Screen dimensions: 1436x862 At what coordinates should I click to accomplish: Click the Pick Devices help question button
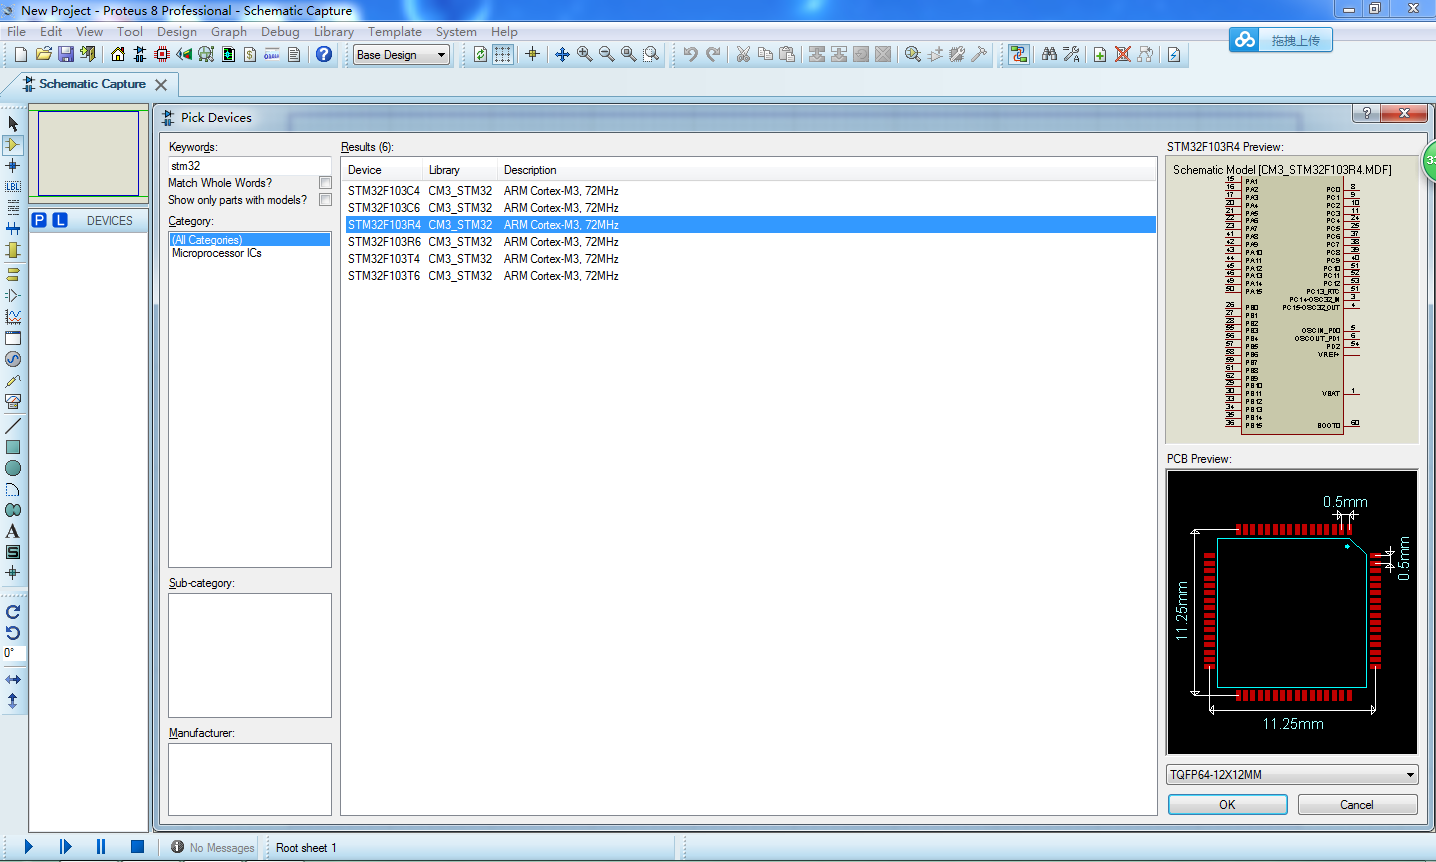click(x=1366, y=113)
